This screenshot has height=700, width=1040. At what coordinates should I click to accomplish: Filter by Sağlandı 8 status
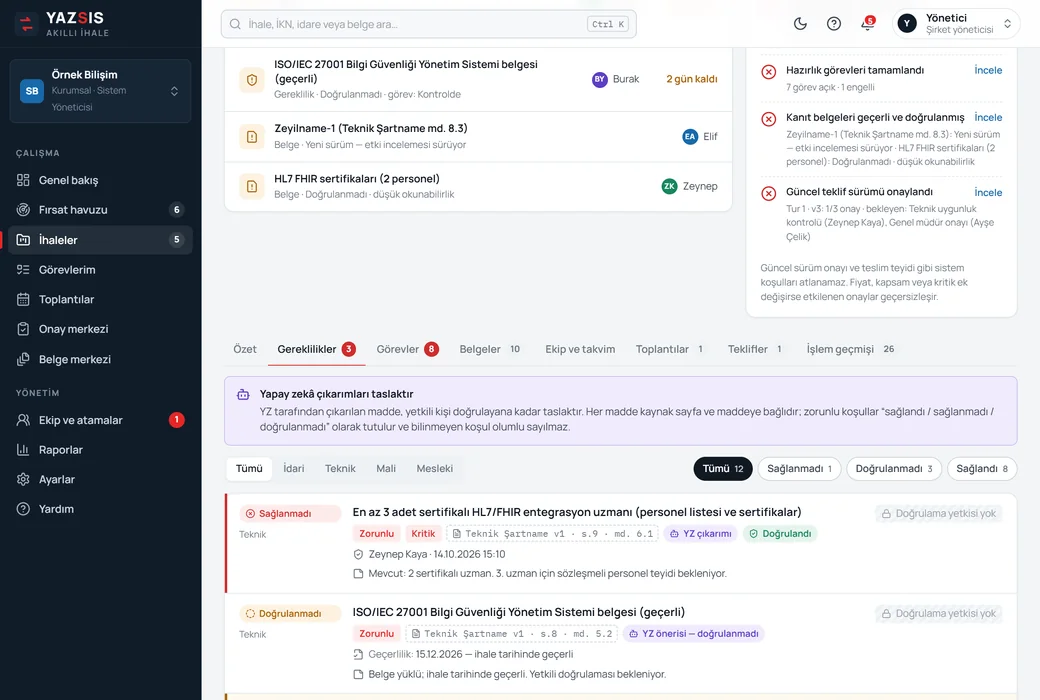pos(982,468)
